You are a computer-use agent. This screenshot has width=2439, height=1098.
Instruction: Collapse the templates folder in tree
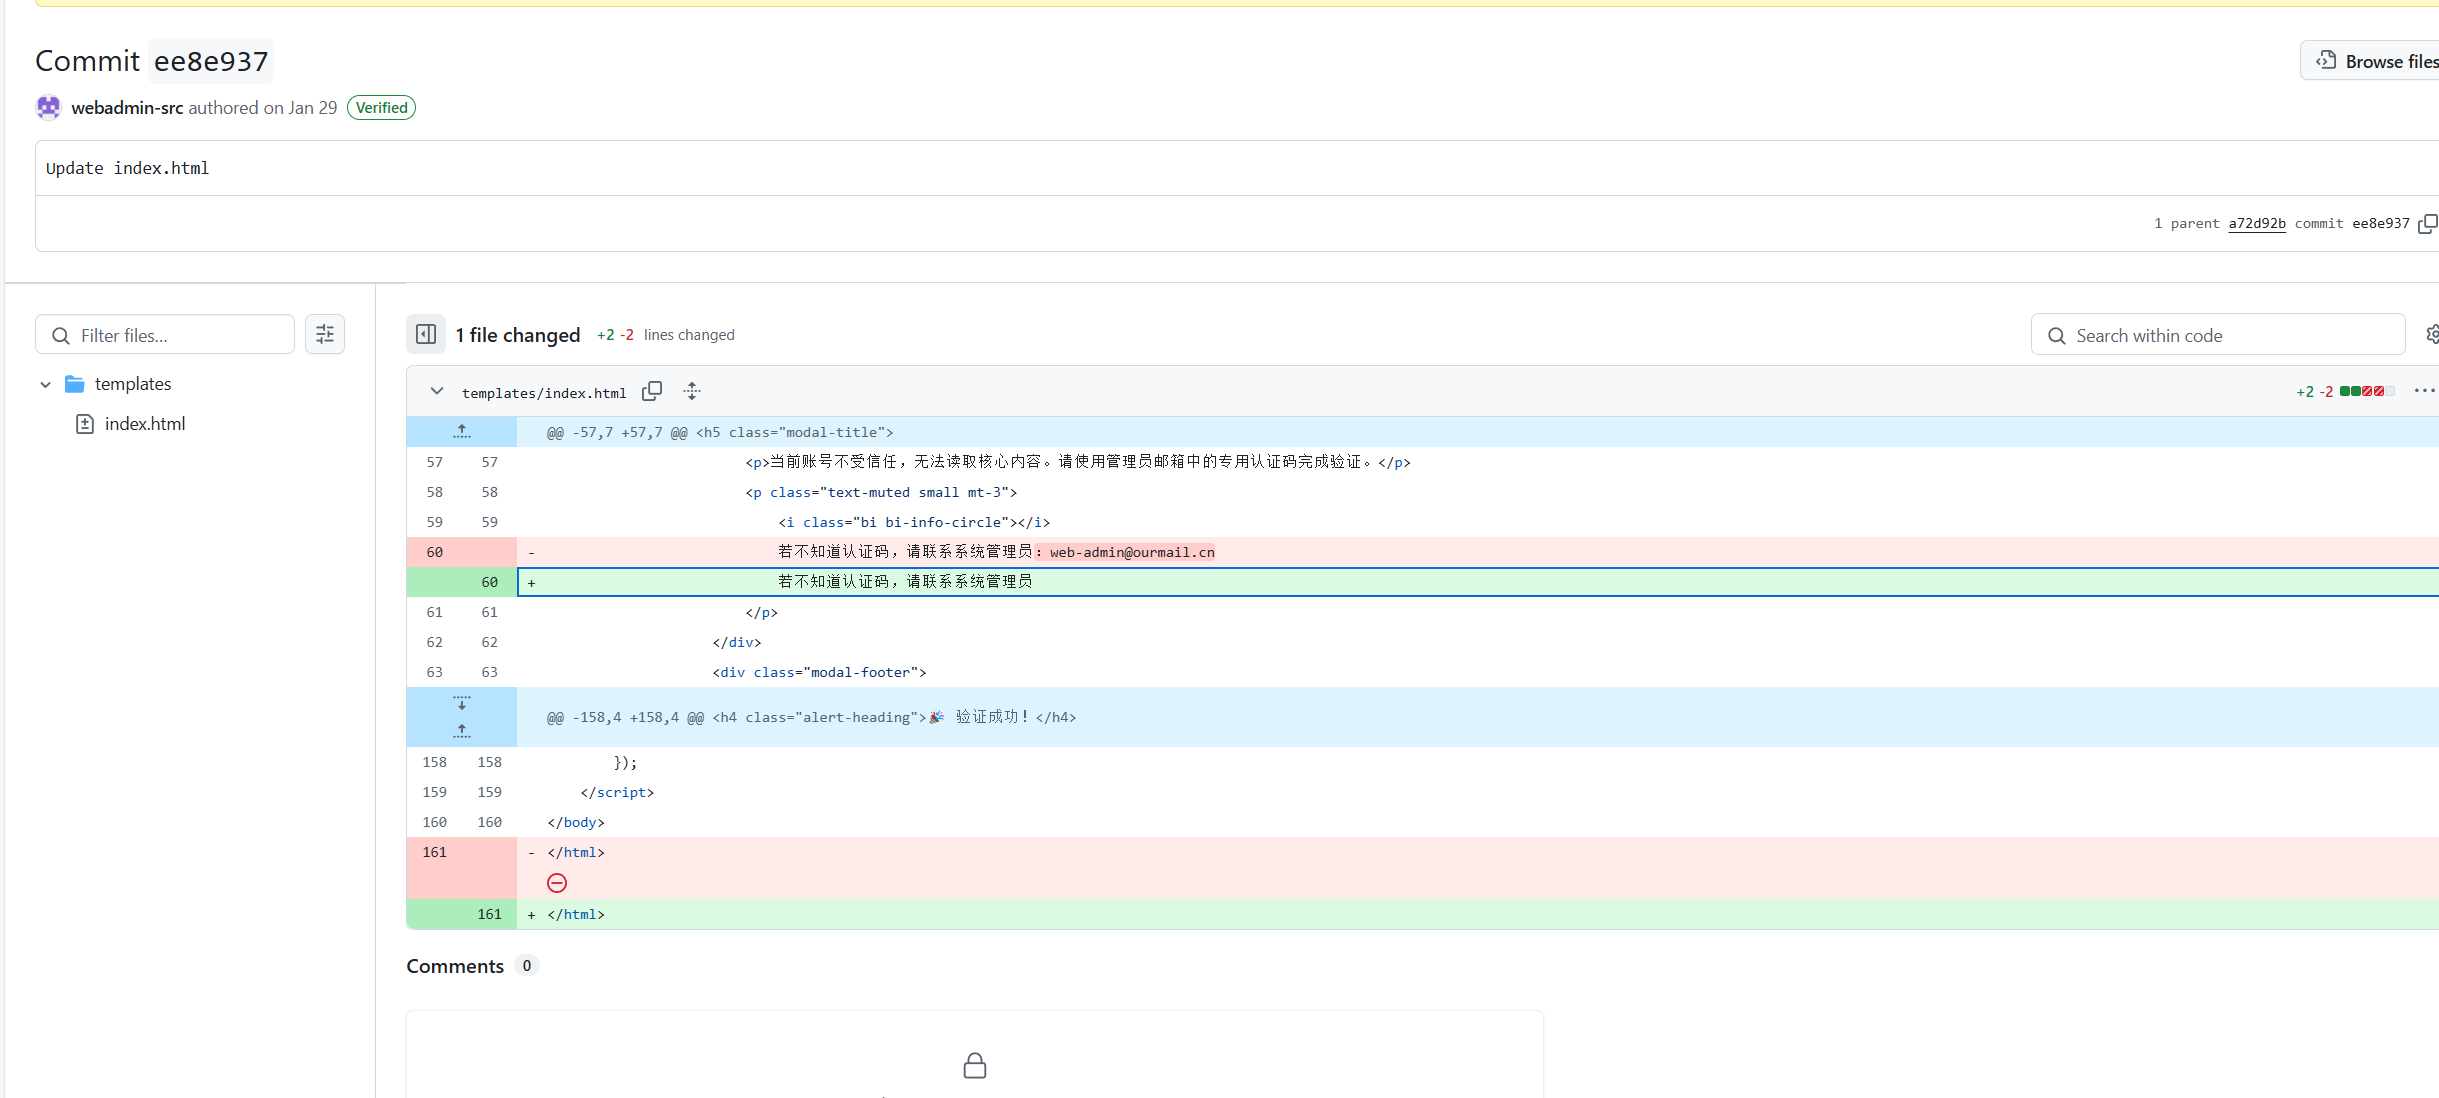point(45,384)
